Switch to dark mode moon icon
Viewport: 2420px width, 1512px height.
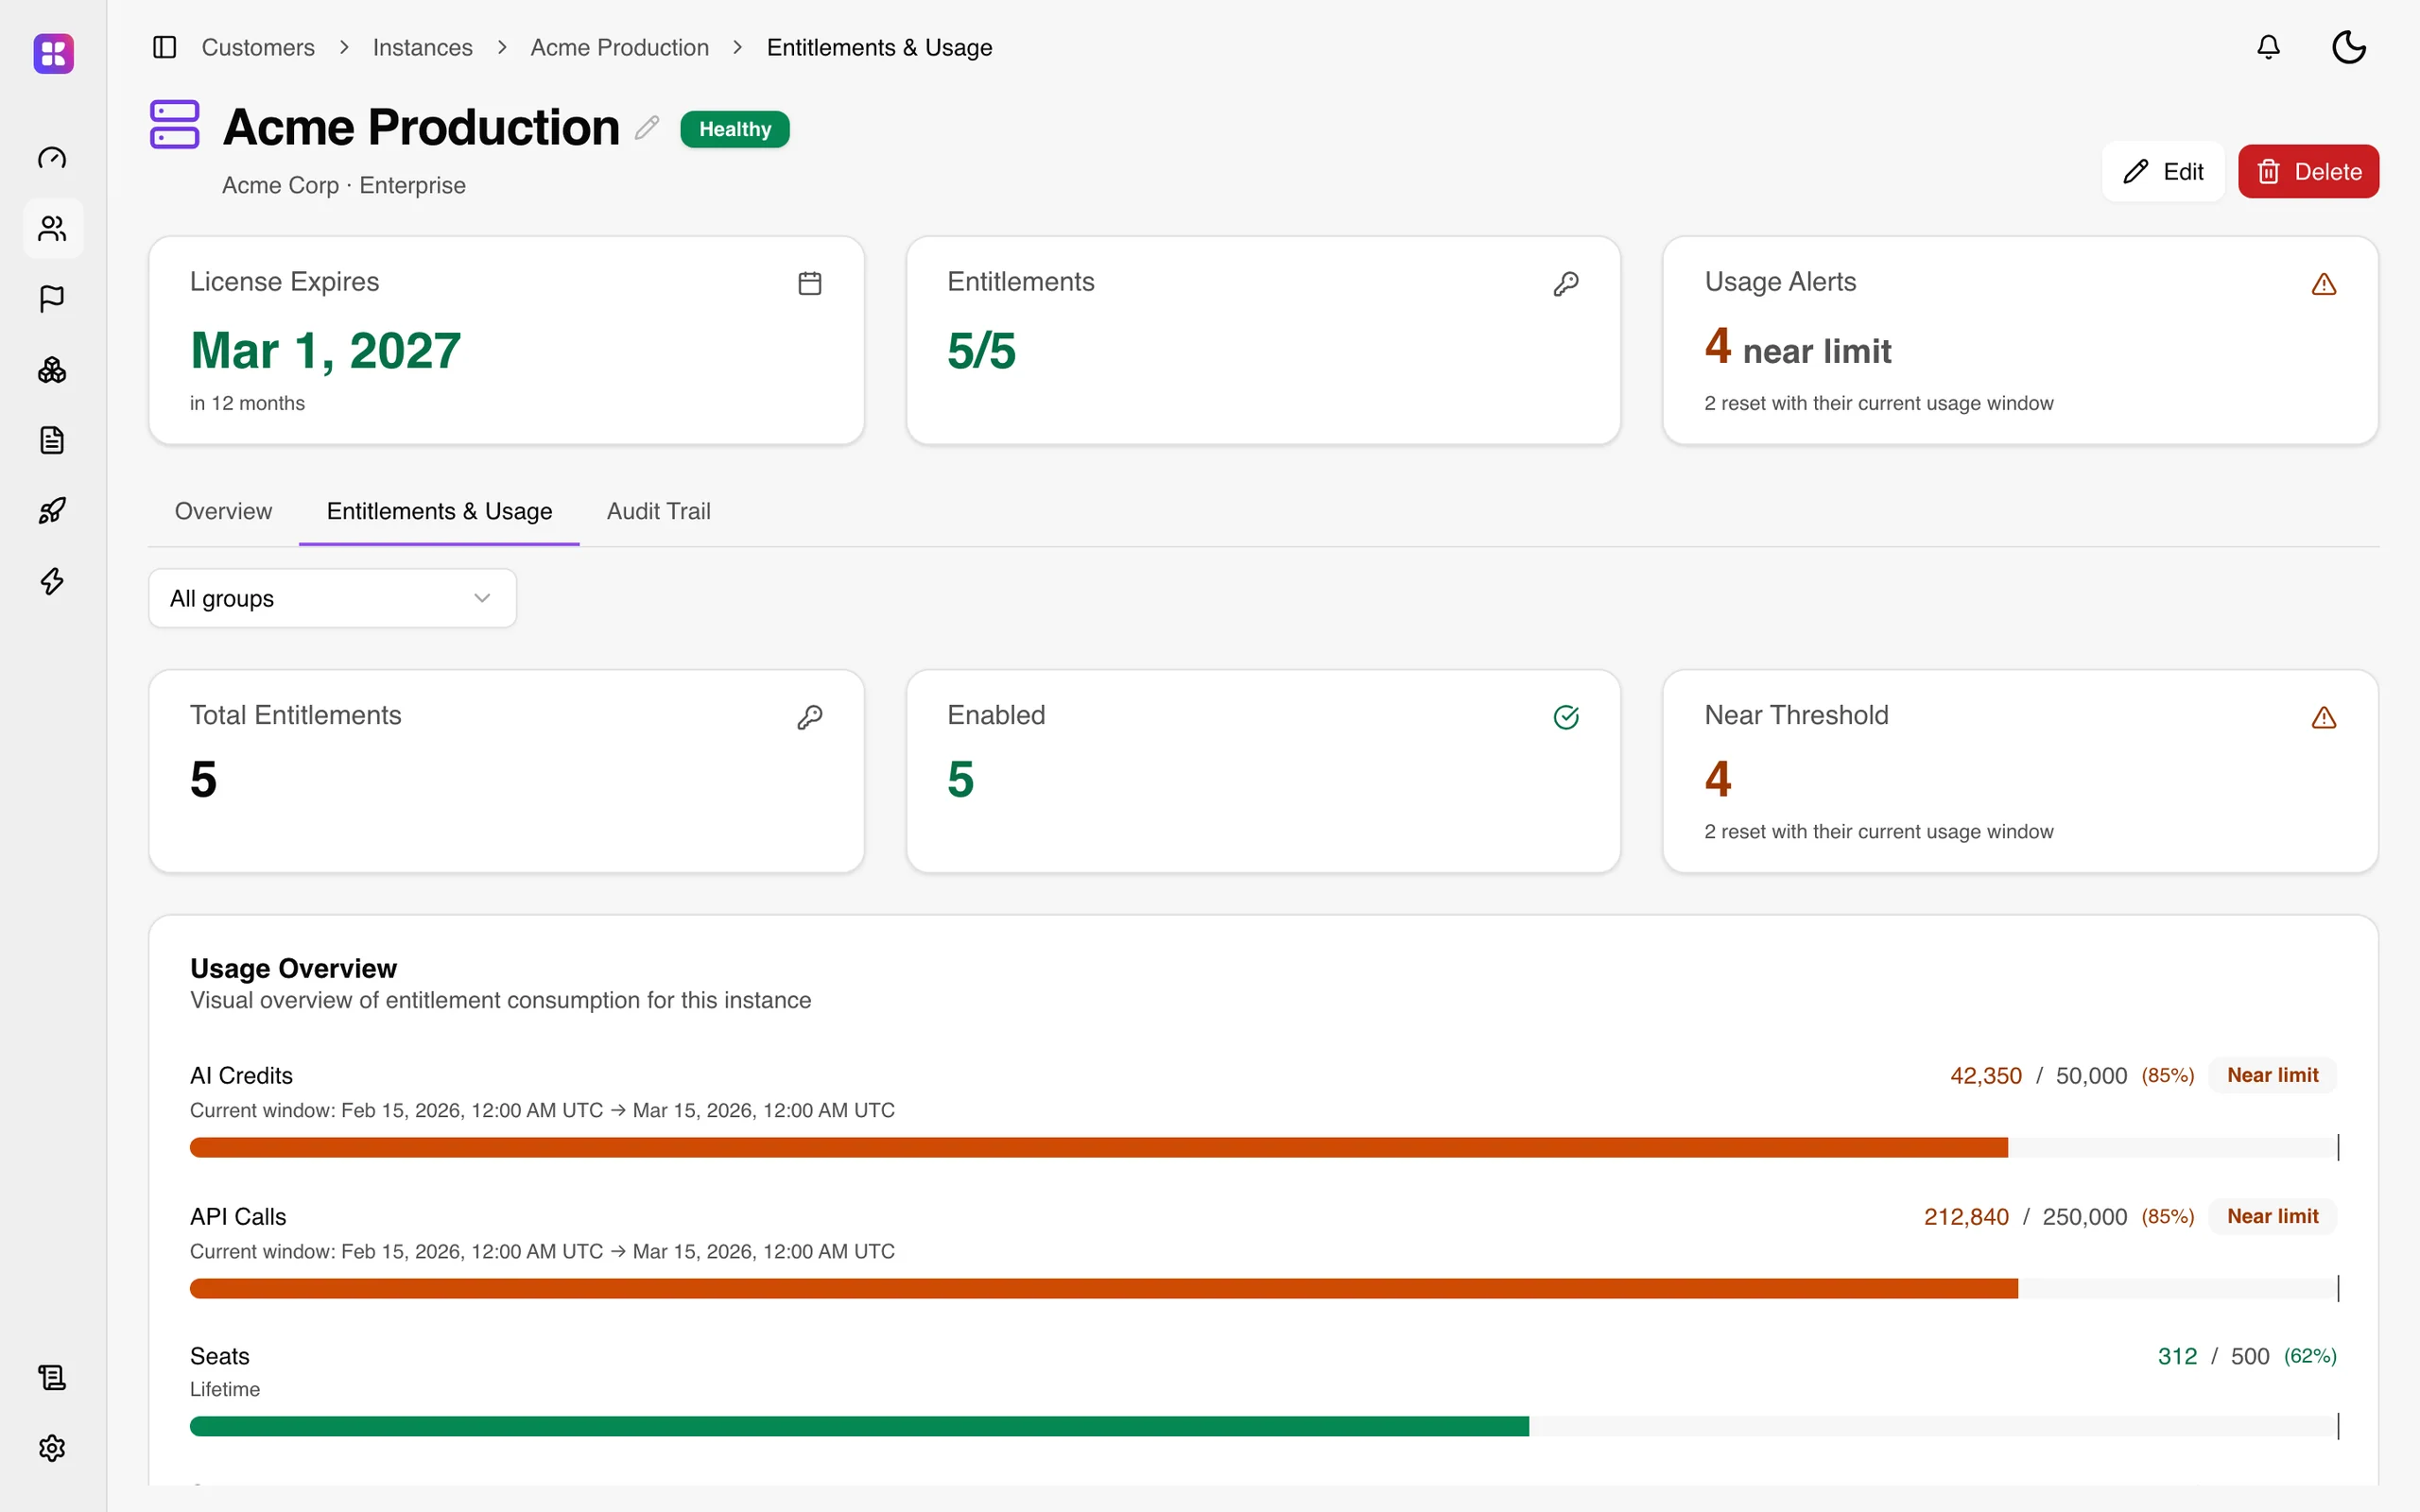(2349, 47)
